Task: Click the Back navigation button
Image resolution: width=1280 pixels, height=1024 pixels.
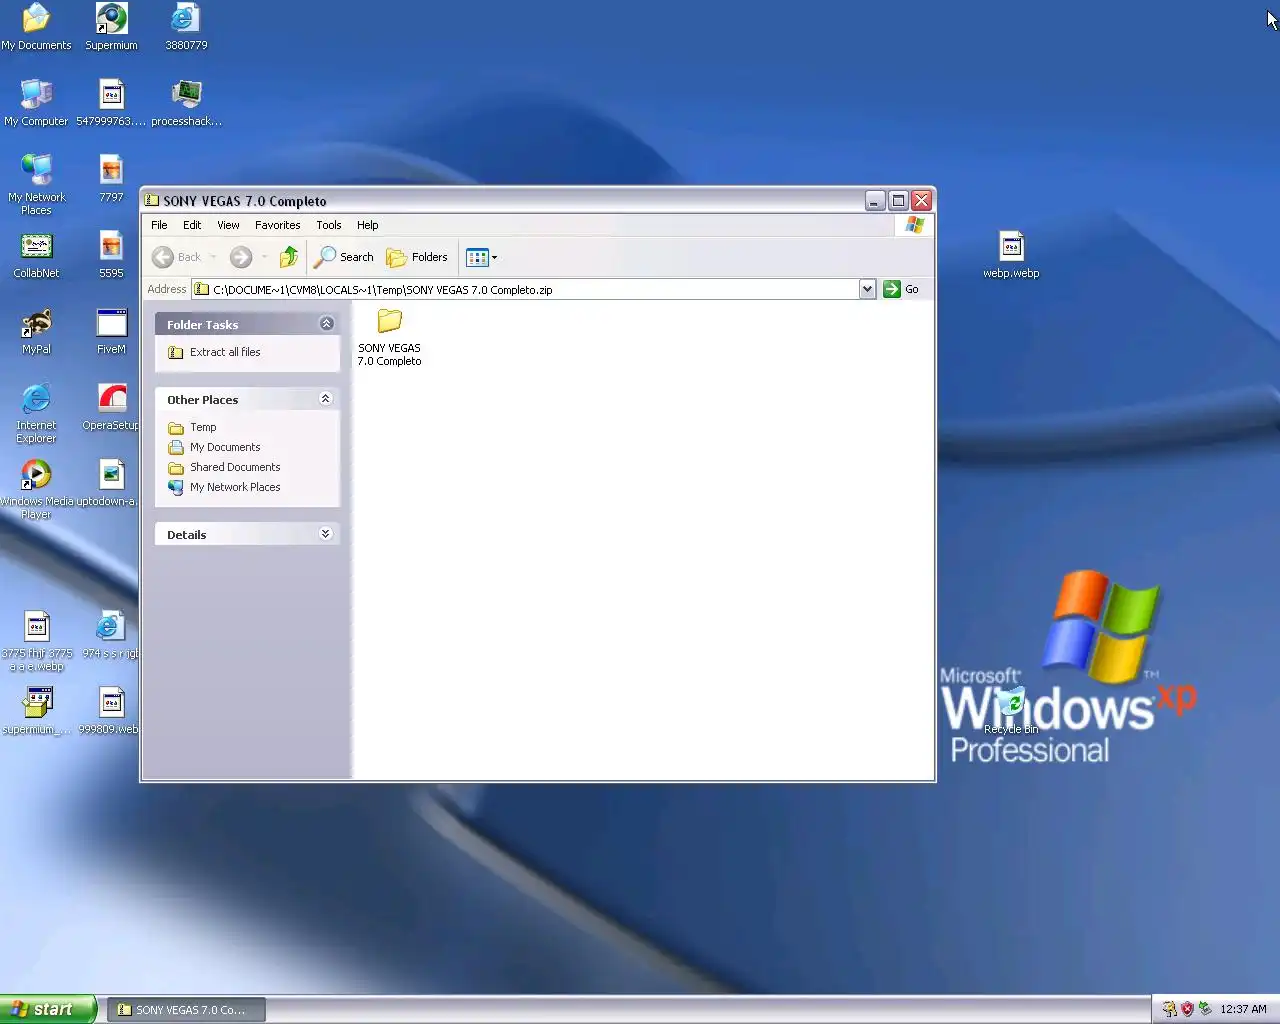Action: (177, 257)
